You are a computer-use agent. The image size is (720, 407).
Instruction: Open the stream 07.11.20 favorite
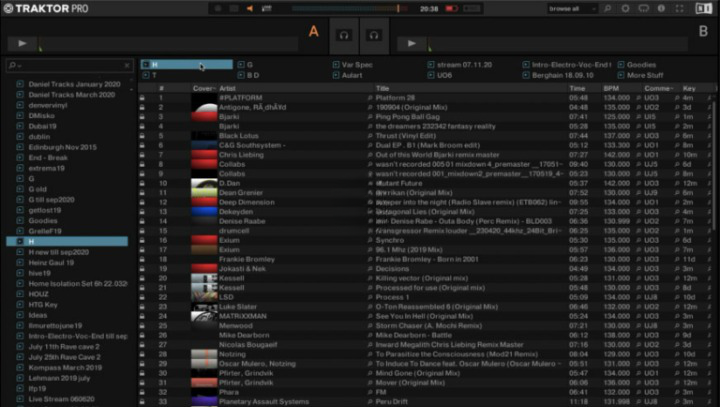pyautogui.click(x=460, y=65)
